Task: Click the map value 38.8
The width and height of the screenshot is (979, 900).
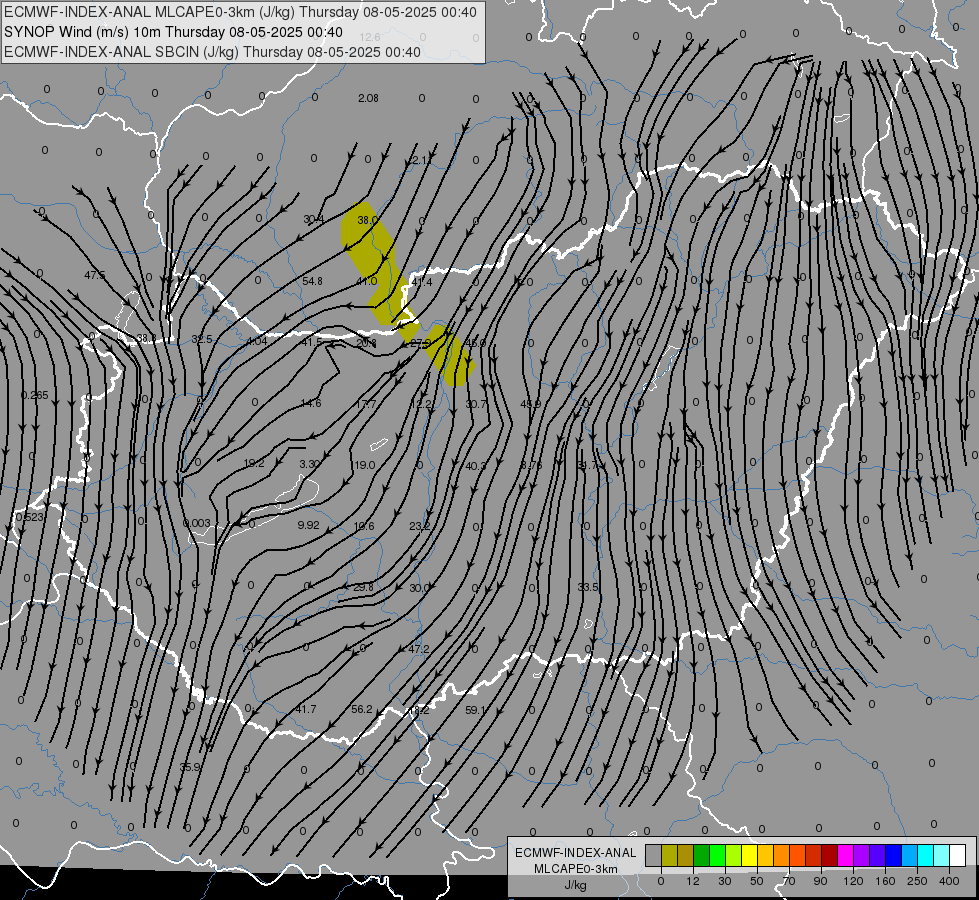Action: [146, 338]
